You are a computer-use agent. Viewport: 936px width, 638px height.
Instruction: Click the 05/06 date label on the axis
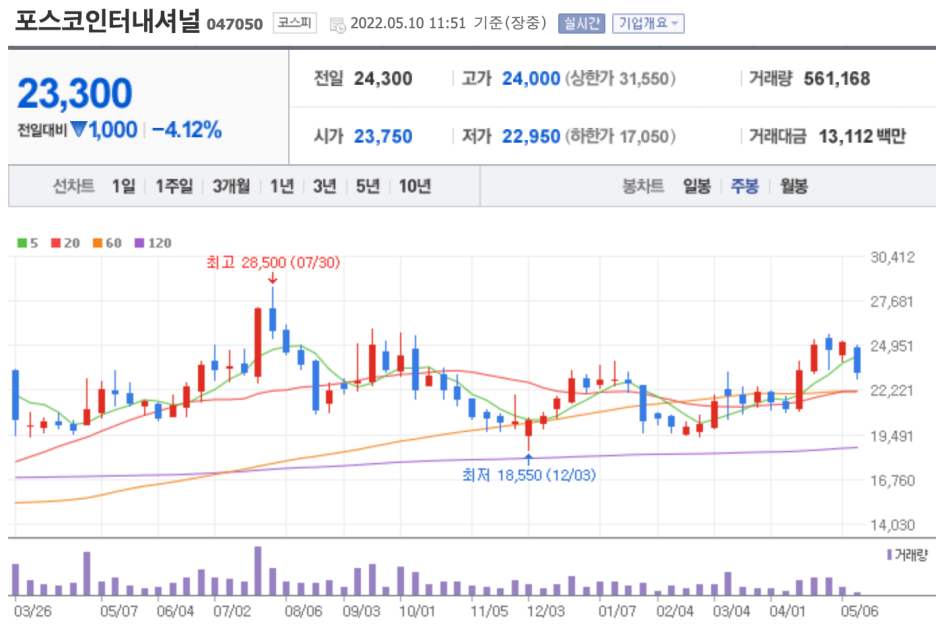(x=860, y=611)
